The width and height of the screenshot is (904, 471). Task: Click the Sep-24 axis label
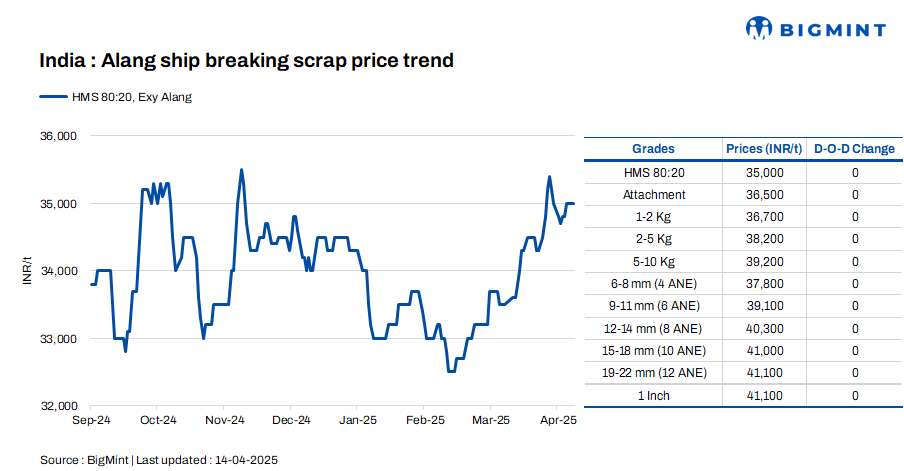[x=92, y=421]
